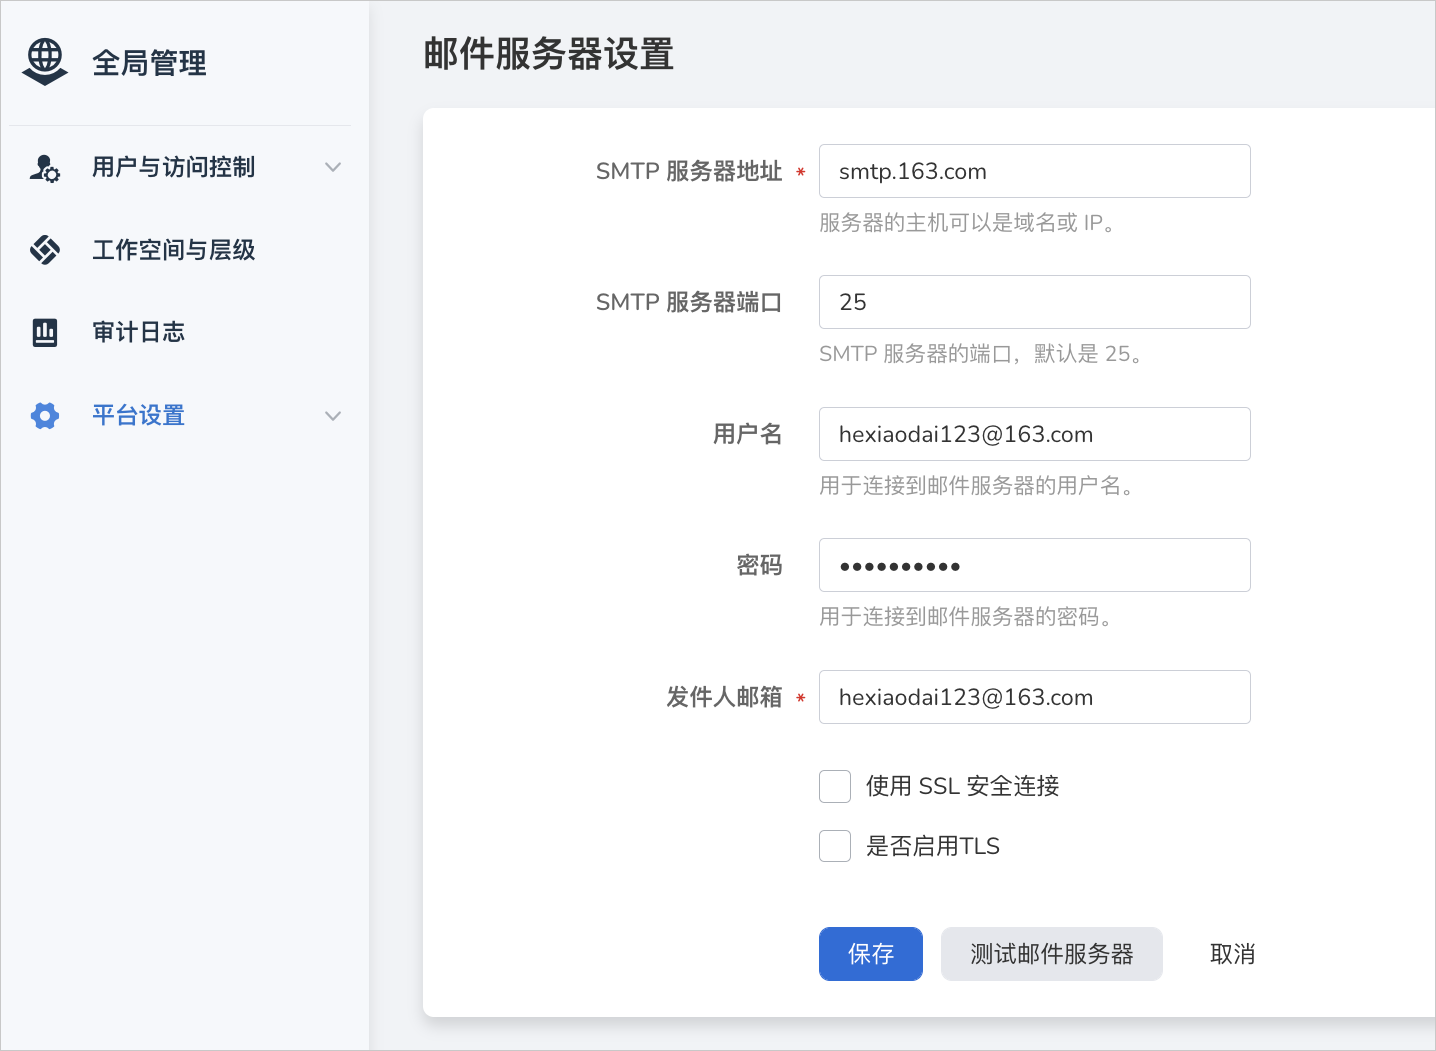Click the 保存 button
Screen dimensions: 1436x1051
(x=871, y=954)
